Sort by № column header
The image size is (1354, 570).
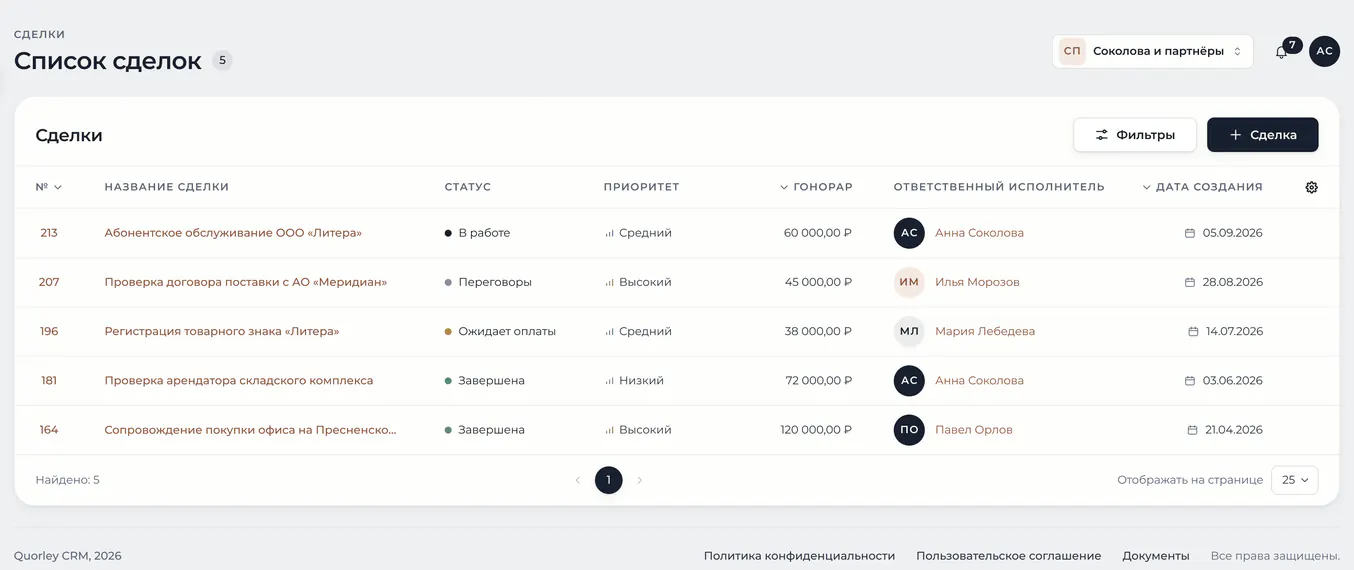(49, 187)
